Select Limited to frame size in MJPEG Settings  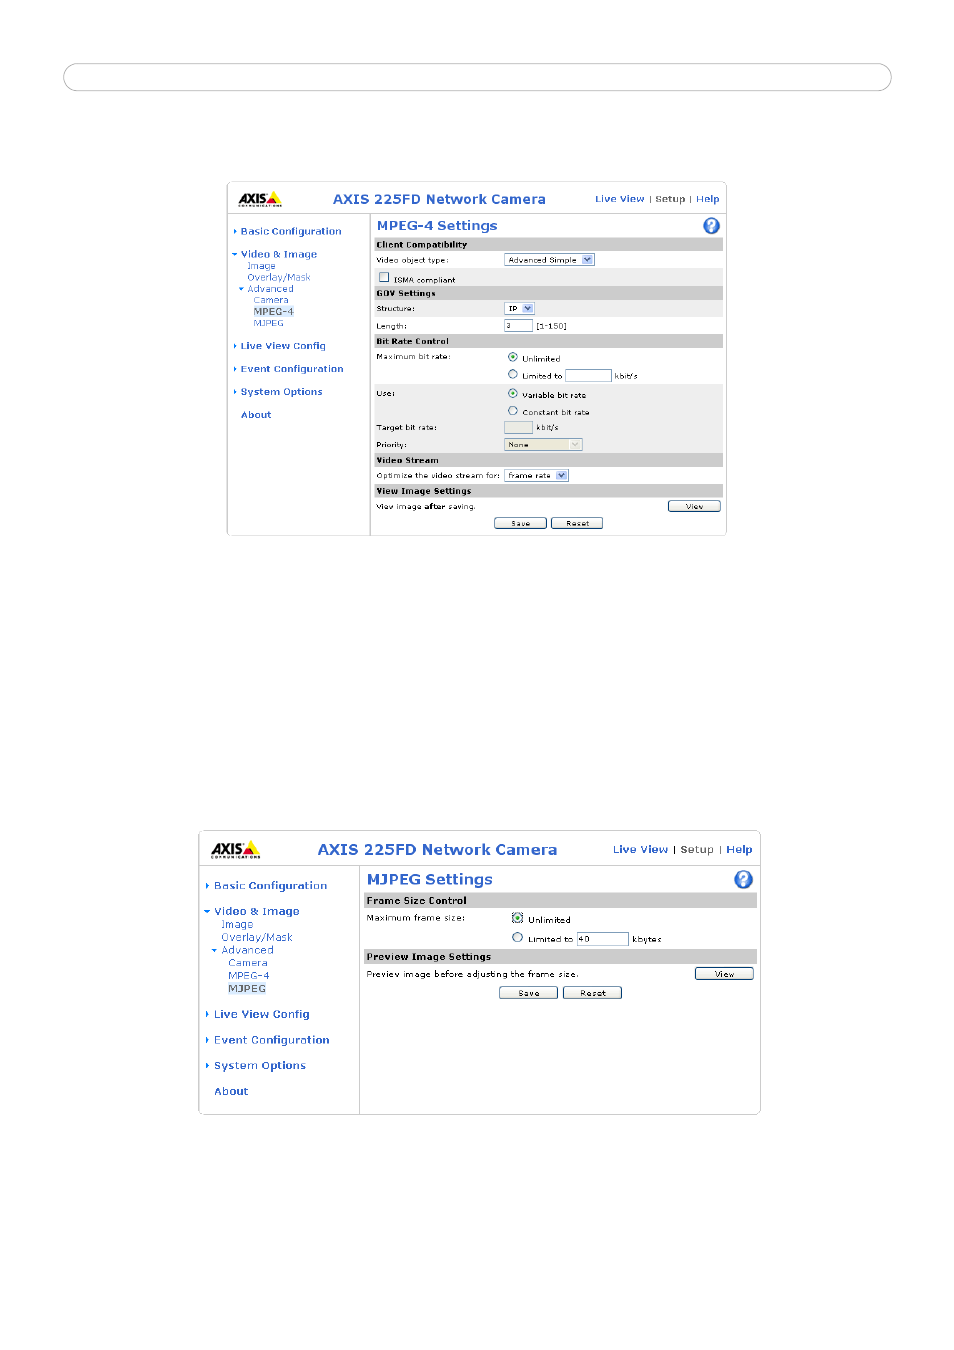518,938
